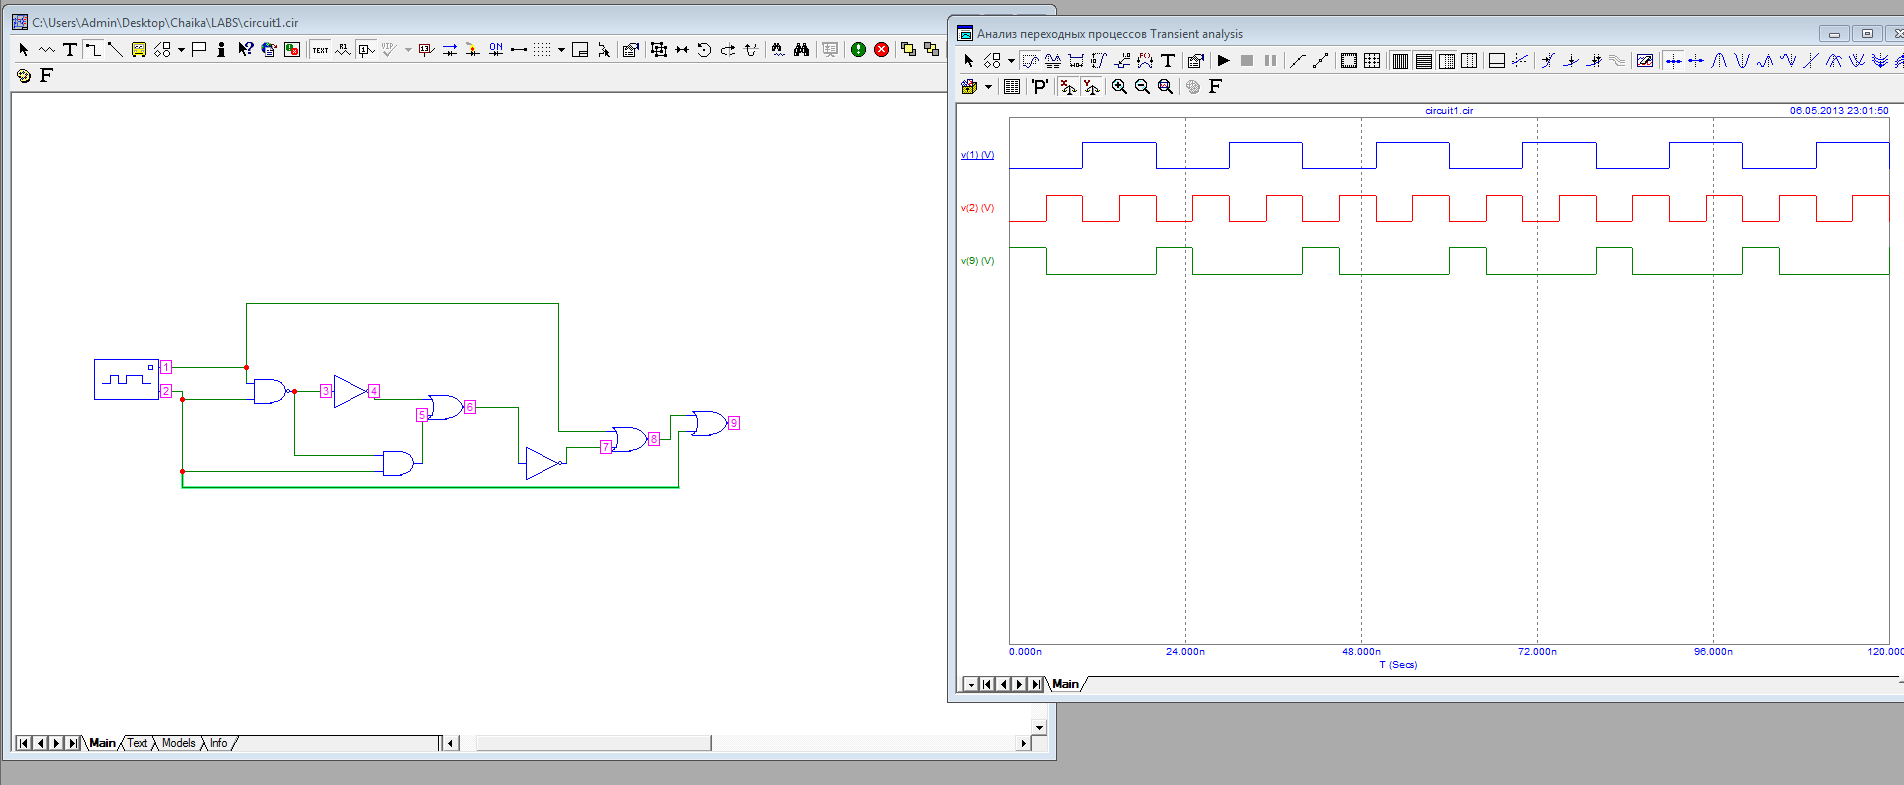Expand dropdown next to toolbox icon in Transient window
Viewport: 1904px width, 785px height.
point(988,87)
